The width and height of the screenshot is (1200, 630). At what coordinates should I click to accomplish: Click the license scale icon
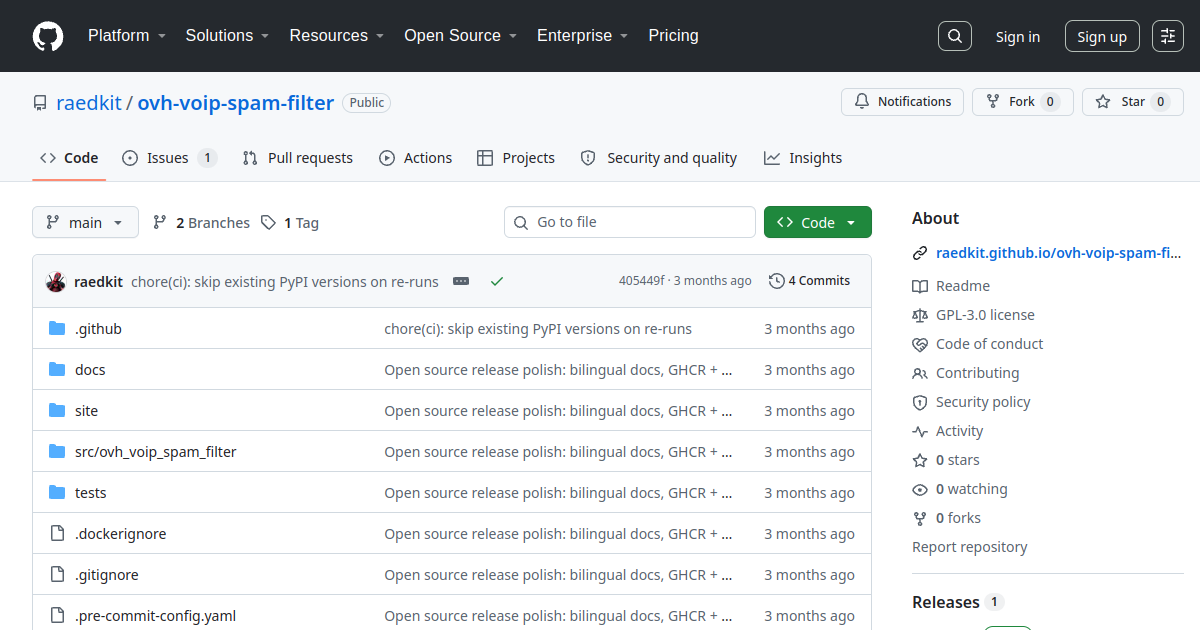[x=920, y=315]
